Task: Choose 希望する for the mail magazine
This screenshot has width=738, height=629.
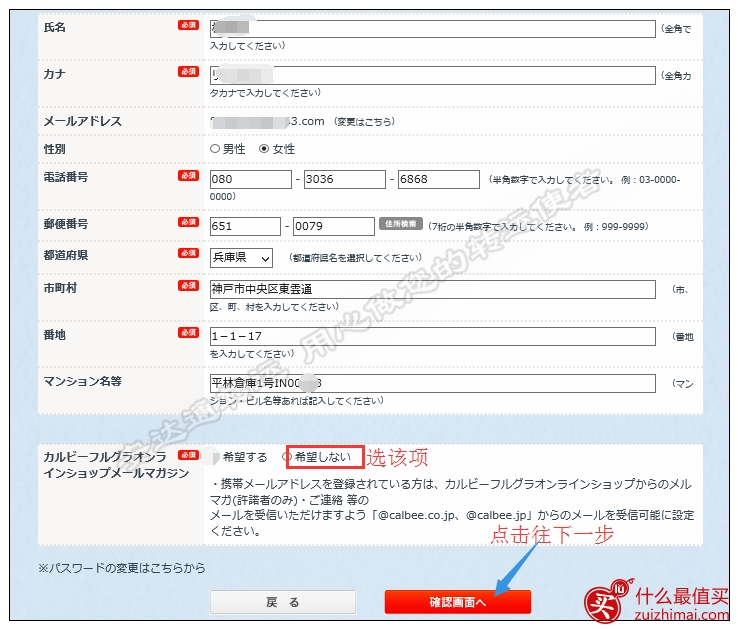Action: click(x=213, y=457)
